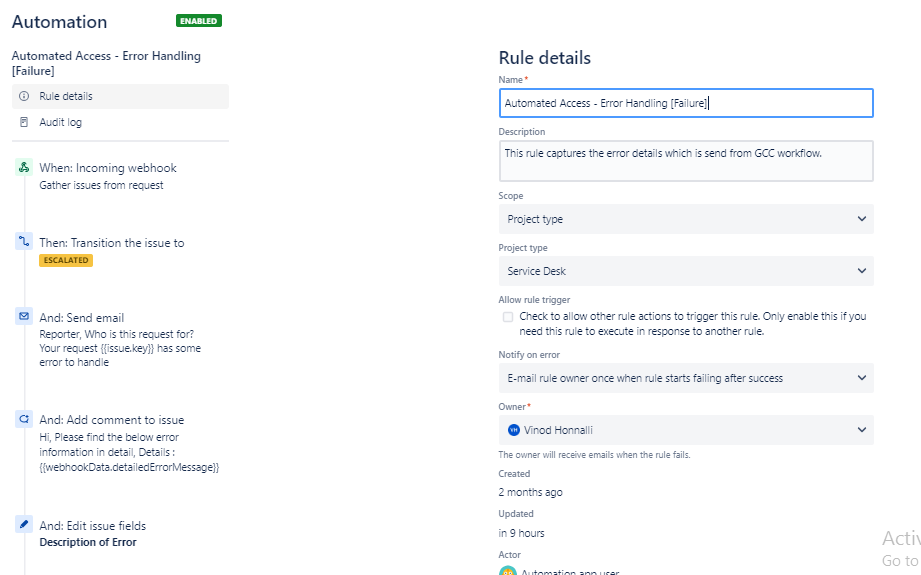921x575 pixels.
Task: Click the 'The owner will receive emails' hint
Action: [x=594, y=455]
